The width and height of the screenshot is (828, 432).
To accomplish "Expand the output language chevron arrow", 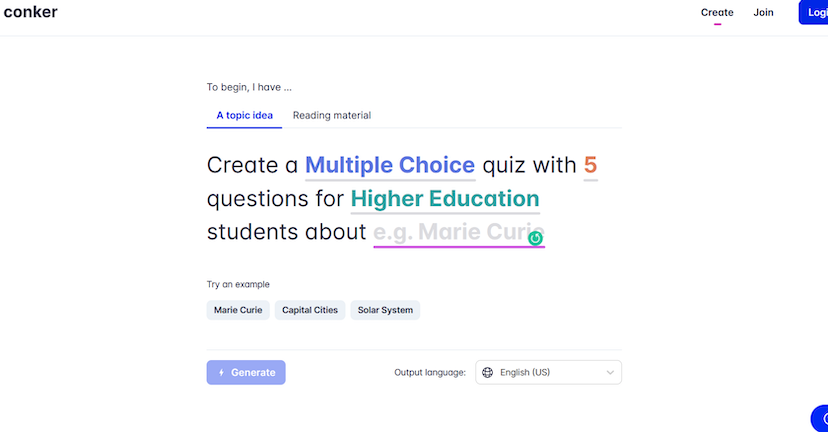I will pos(610,373).
